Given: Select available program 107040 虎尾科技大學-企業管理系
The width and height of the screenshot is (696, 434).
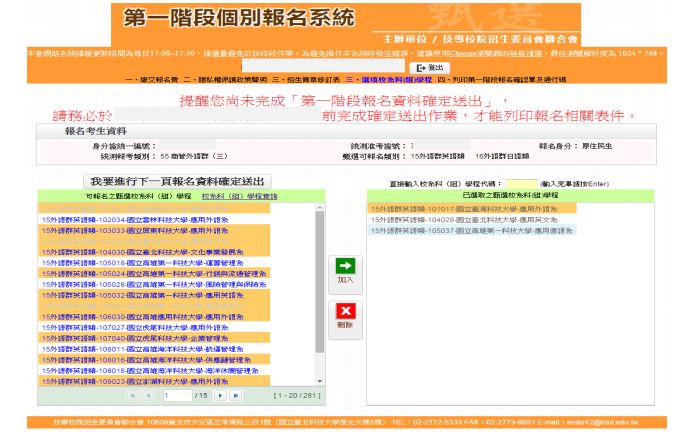Looking at the screenshot, I should click(x=154, y=338).
